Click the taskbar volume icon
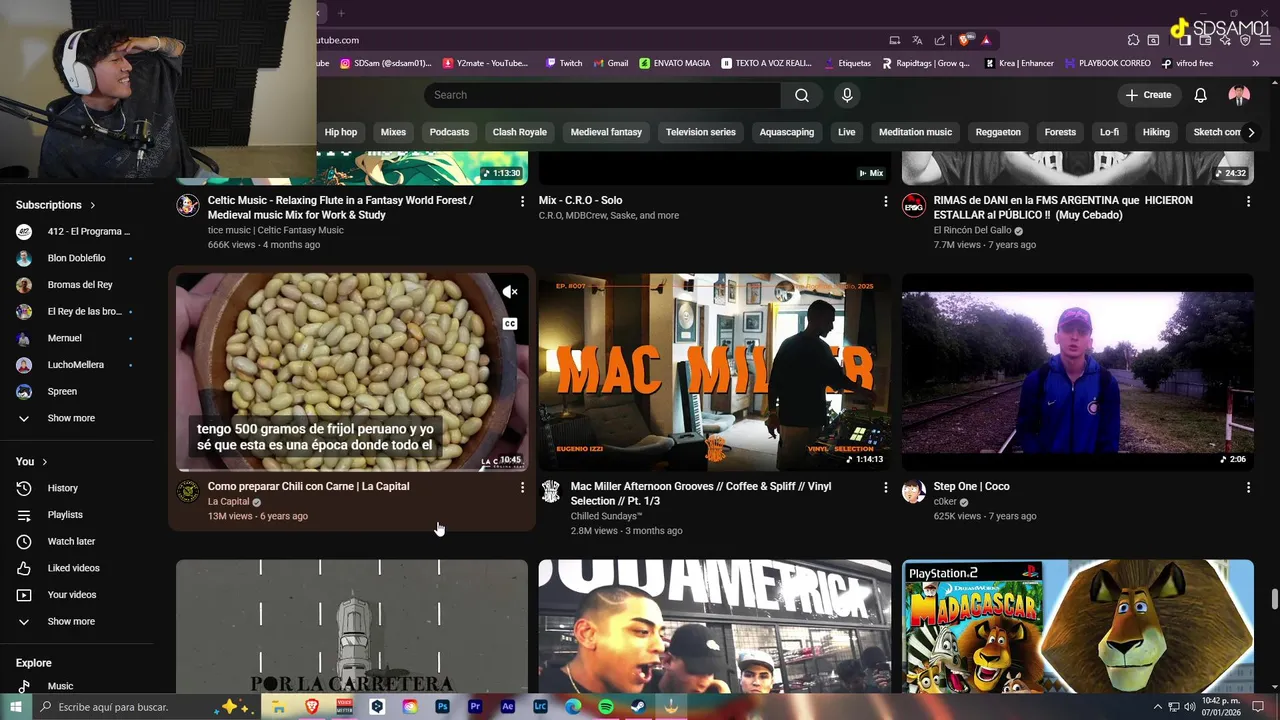The image size is (1280, 720). coord(1189,707)
